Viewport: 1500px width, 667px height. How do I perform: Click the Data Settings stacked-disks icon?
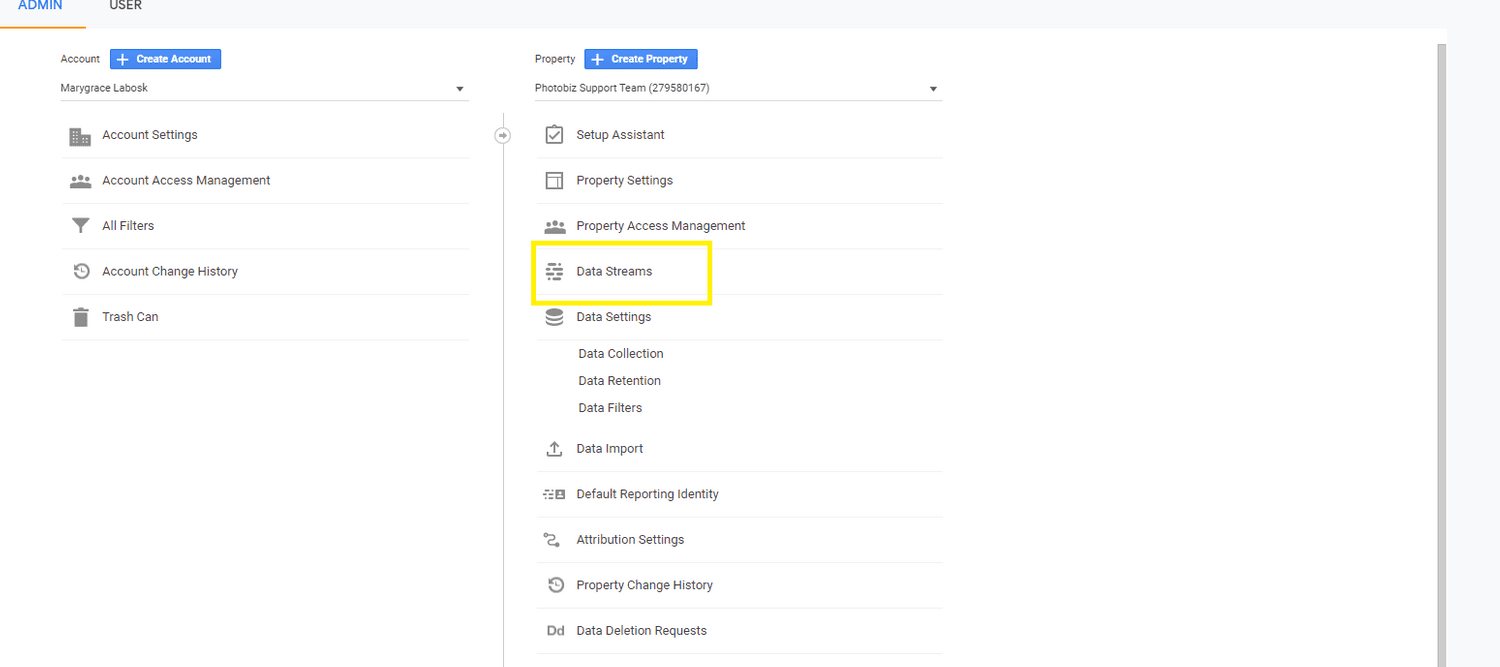click(554, 316)
